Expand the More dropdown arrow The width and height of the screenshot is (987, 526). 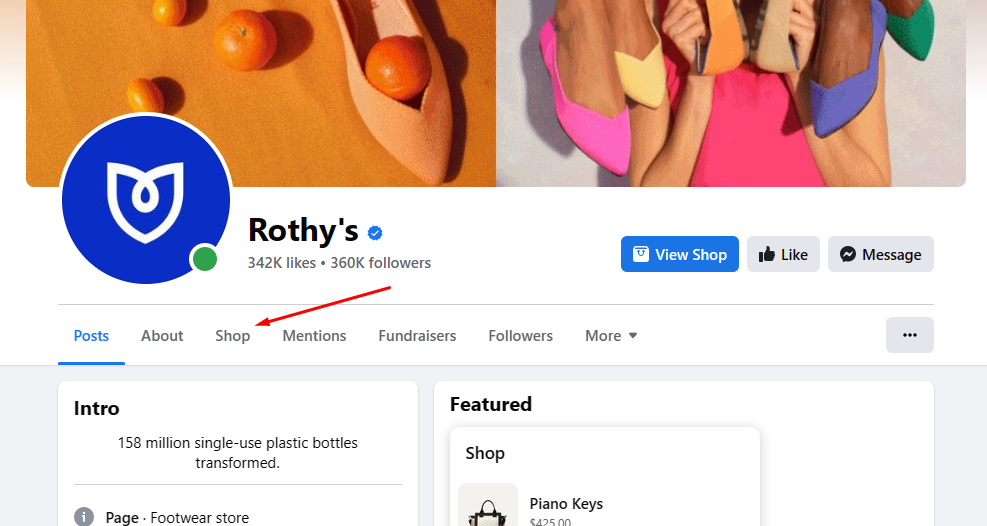pos(633,335)
